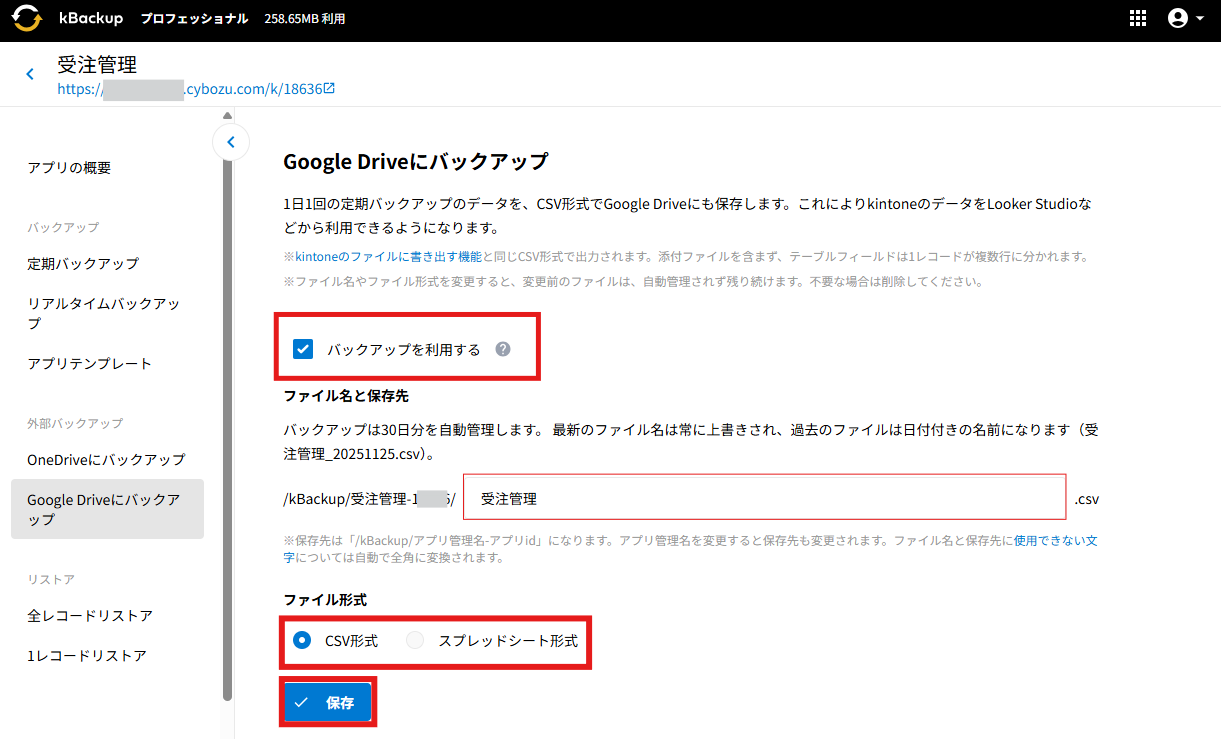1221x739 pixels.
Task: Click the help icon beside バックアップを利用する
Action: tap(503, 349)
